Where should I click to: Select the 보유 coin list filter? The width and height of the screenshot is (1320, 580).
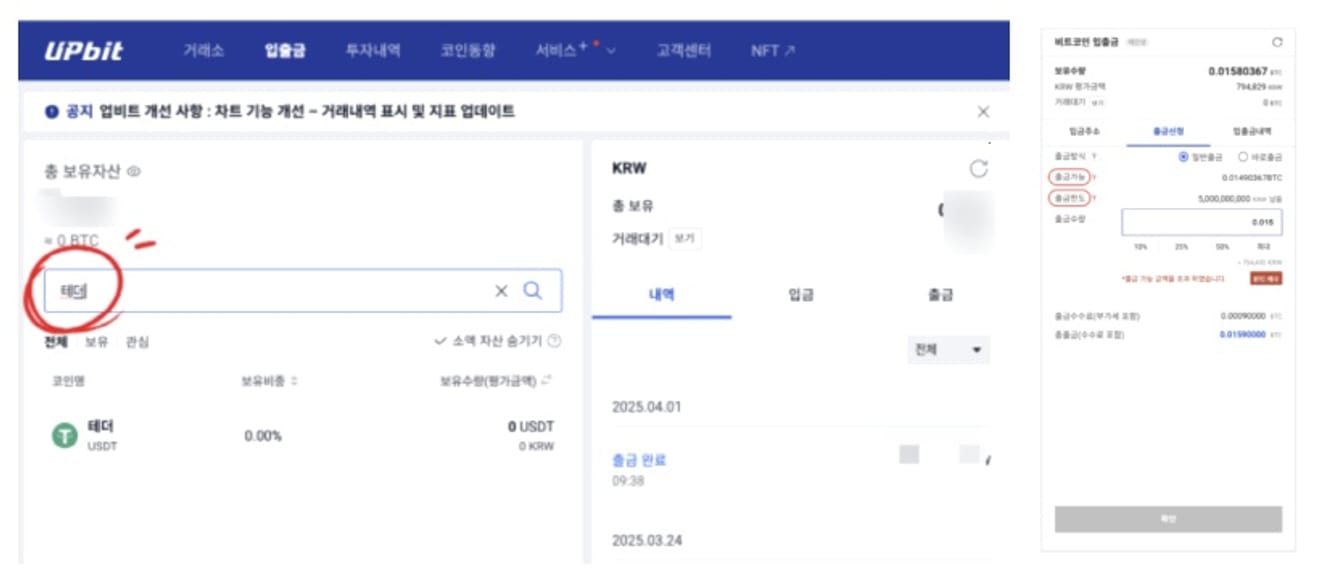96,341
